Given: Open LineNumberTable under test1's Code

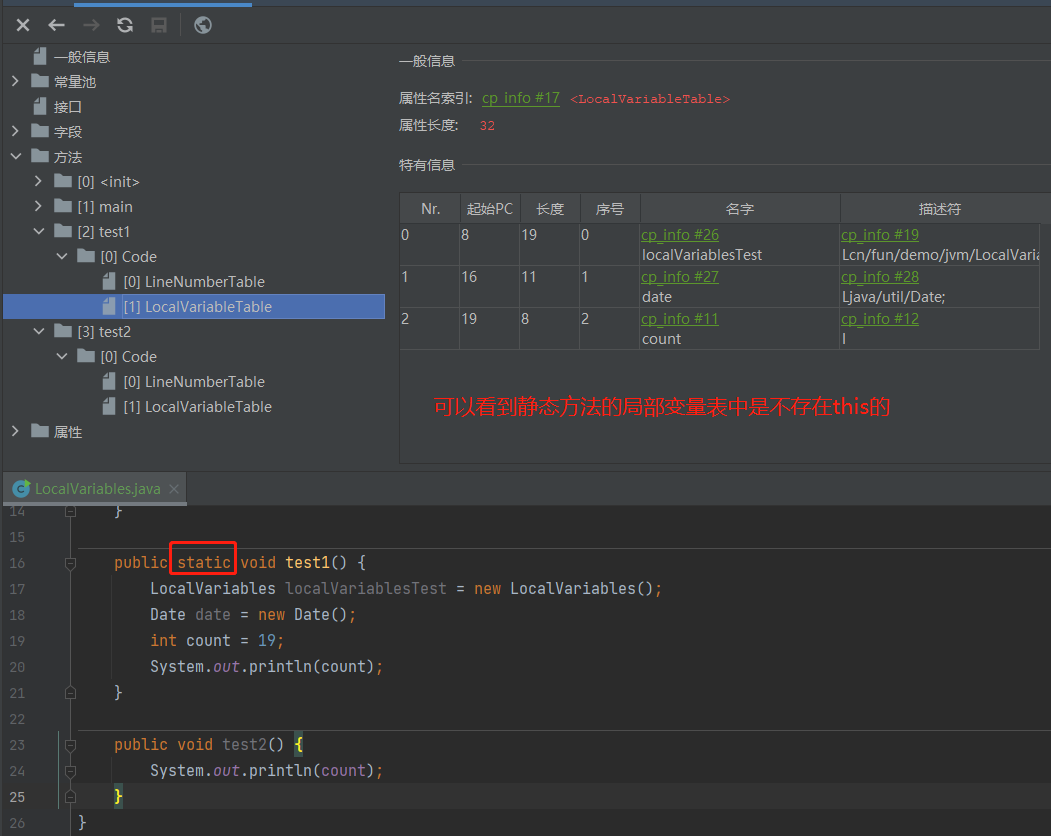Looking at the screenshot, I should click(x=194, y=282).
